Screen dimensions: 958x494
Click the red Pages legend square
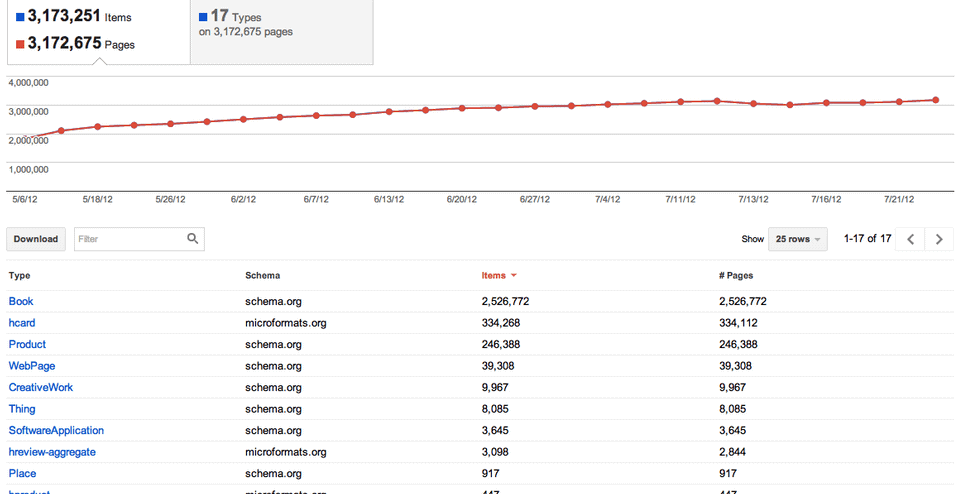click(20, 44)
